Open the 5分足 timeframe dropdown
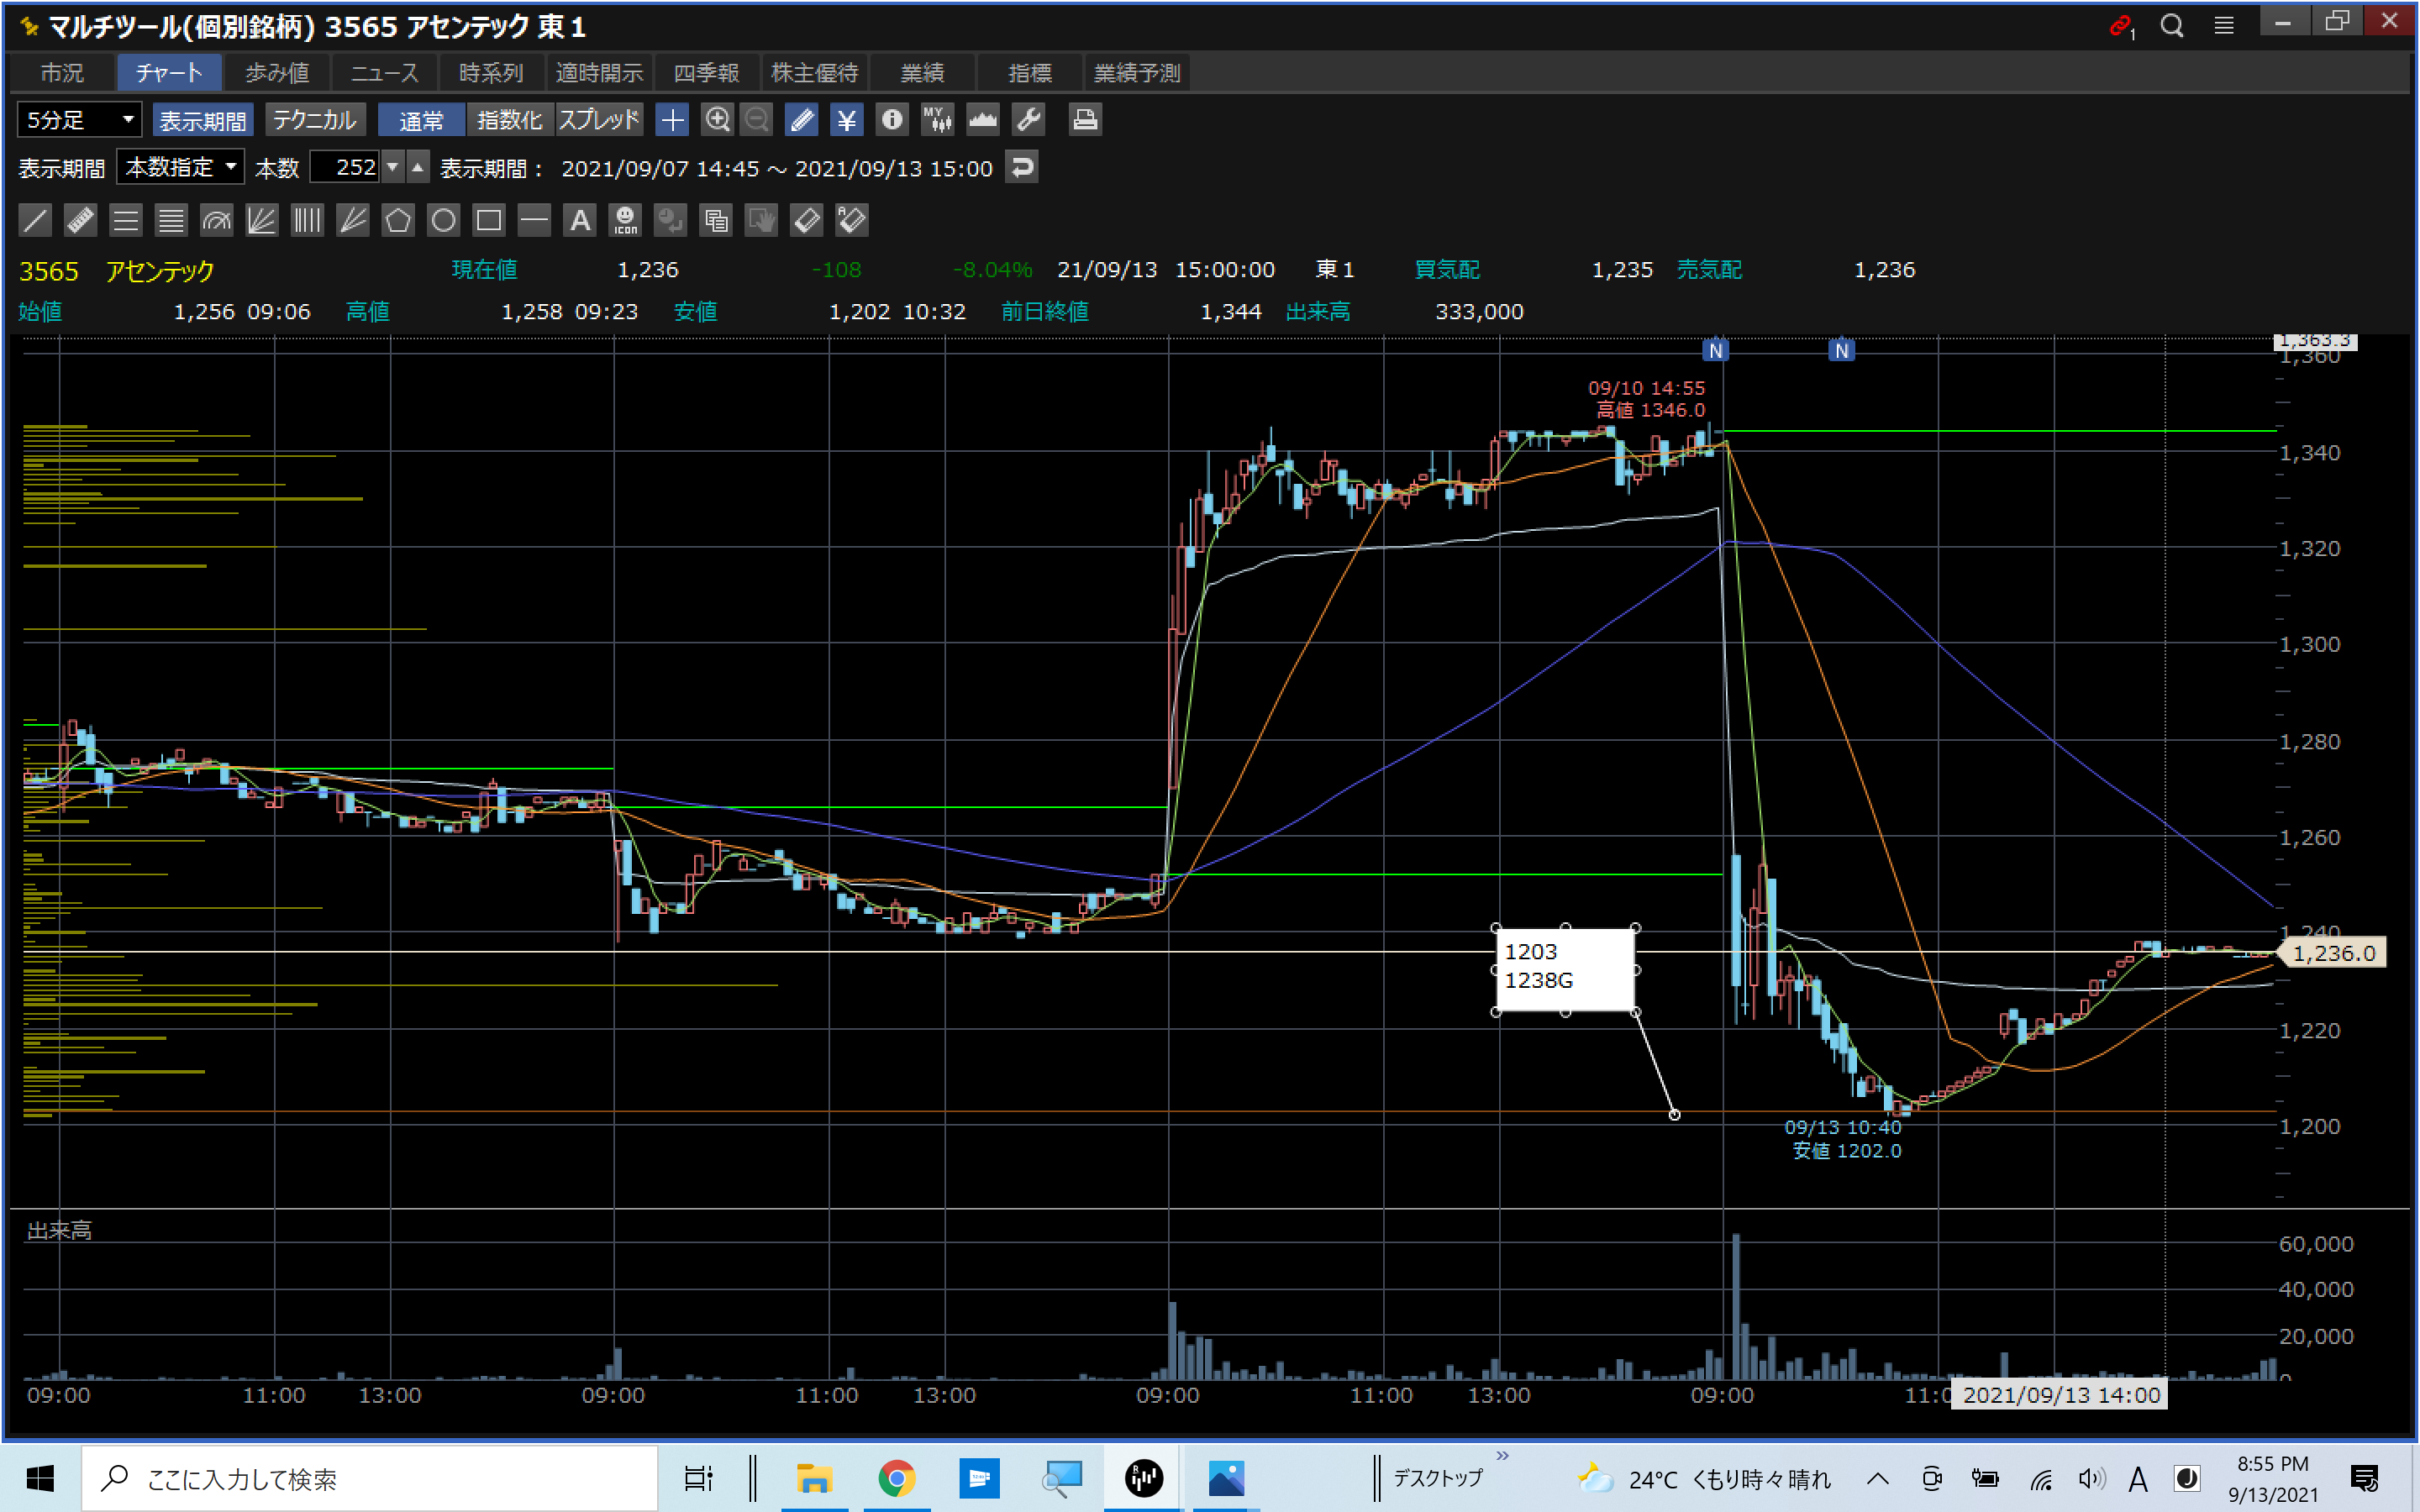Screen dimensions: 2420x1512 tap(79, 120)
